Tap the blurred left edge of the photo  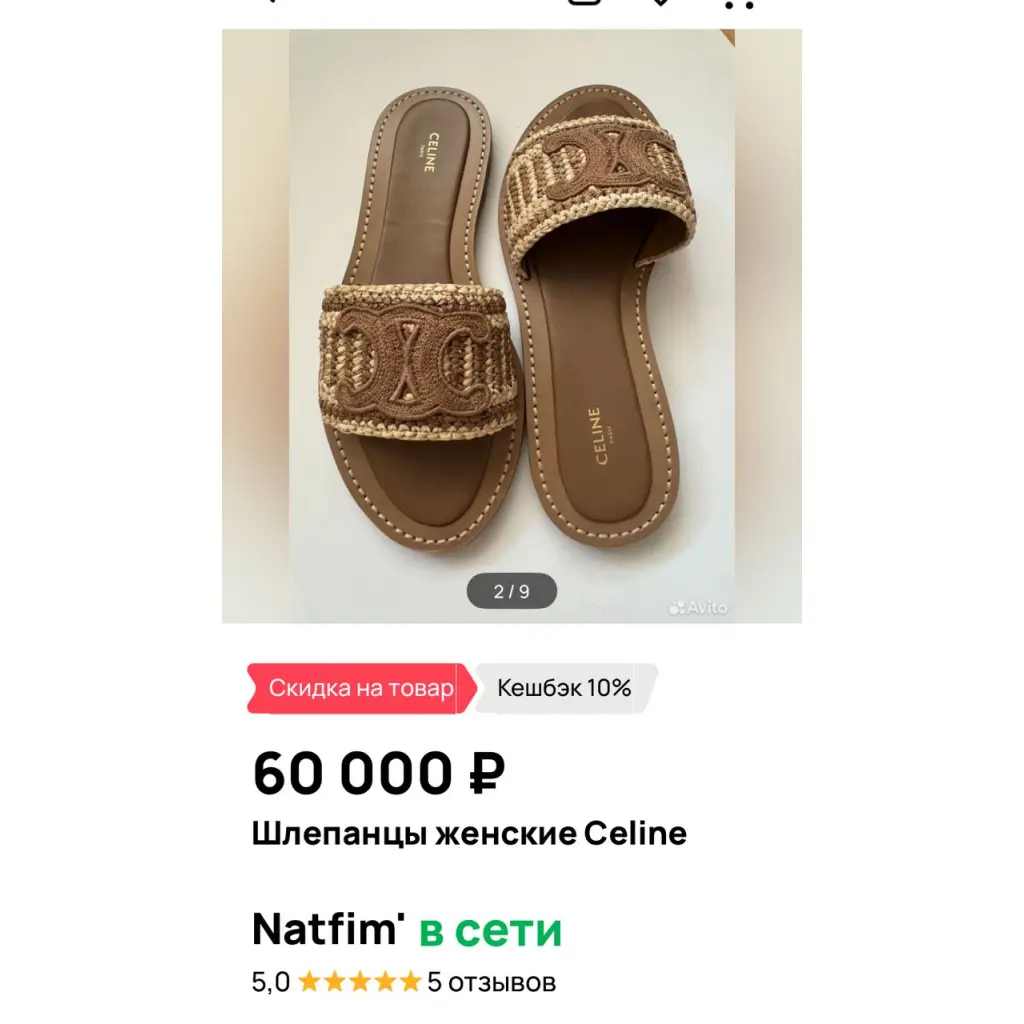[255, 326]
